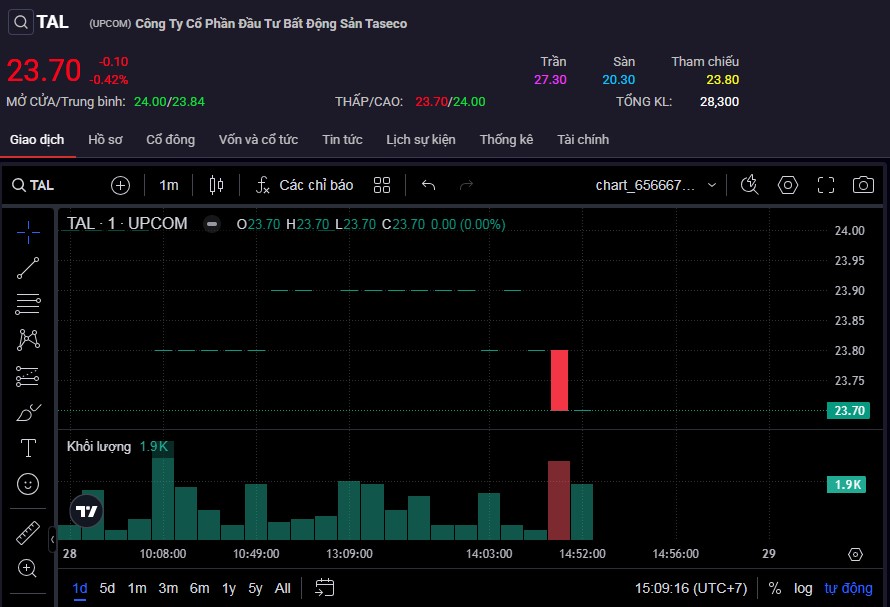Select the ruler measure tool
Screen dimensions: 890x607
pyautogui.click(x=28, y=533)
